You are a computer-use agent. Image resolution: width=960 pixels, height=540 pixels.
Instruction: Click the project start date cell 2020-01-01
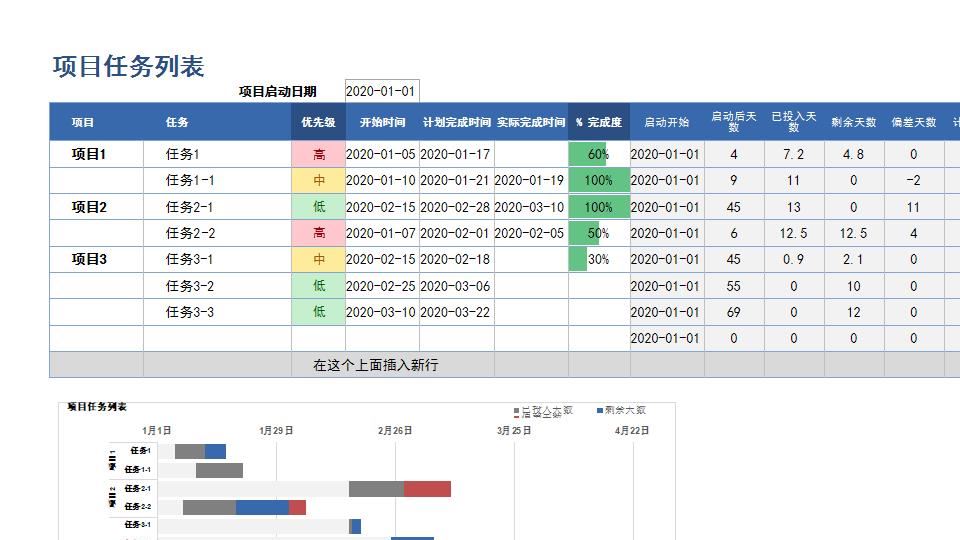click(x=382, y=91)
